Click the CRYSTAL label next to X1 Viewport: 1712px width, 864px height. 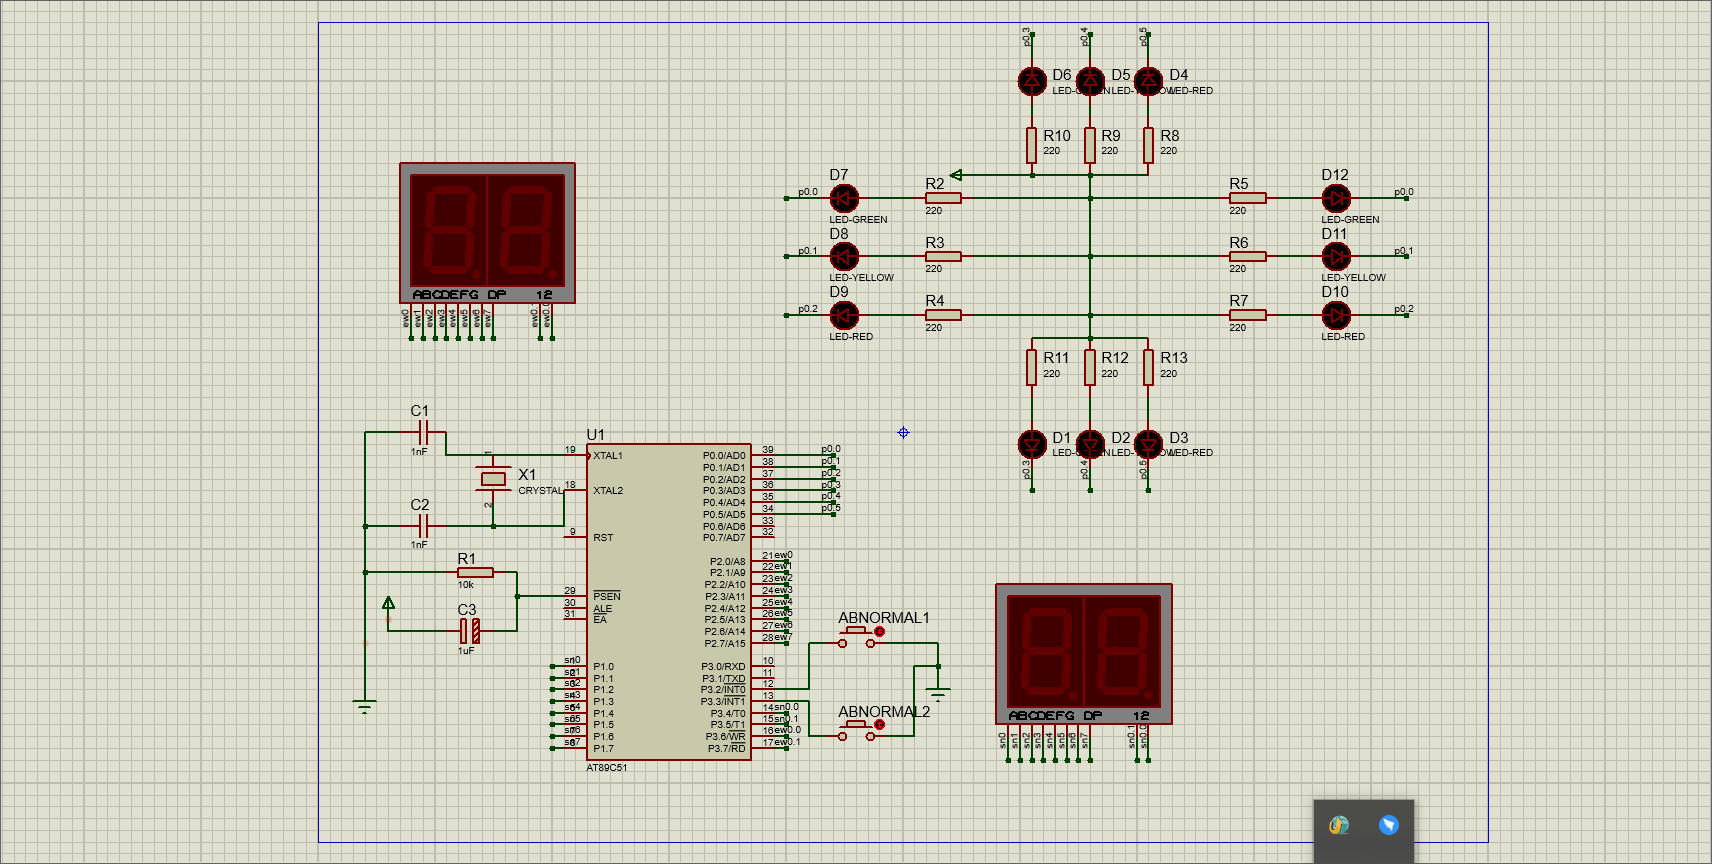(x=541, y=491)
